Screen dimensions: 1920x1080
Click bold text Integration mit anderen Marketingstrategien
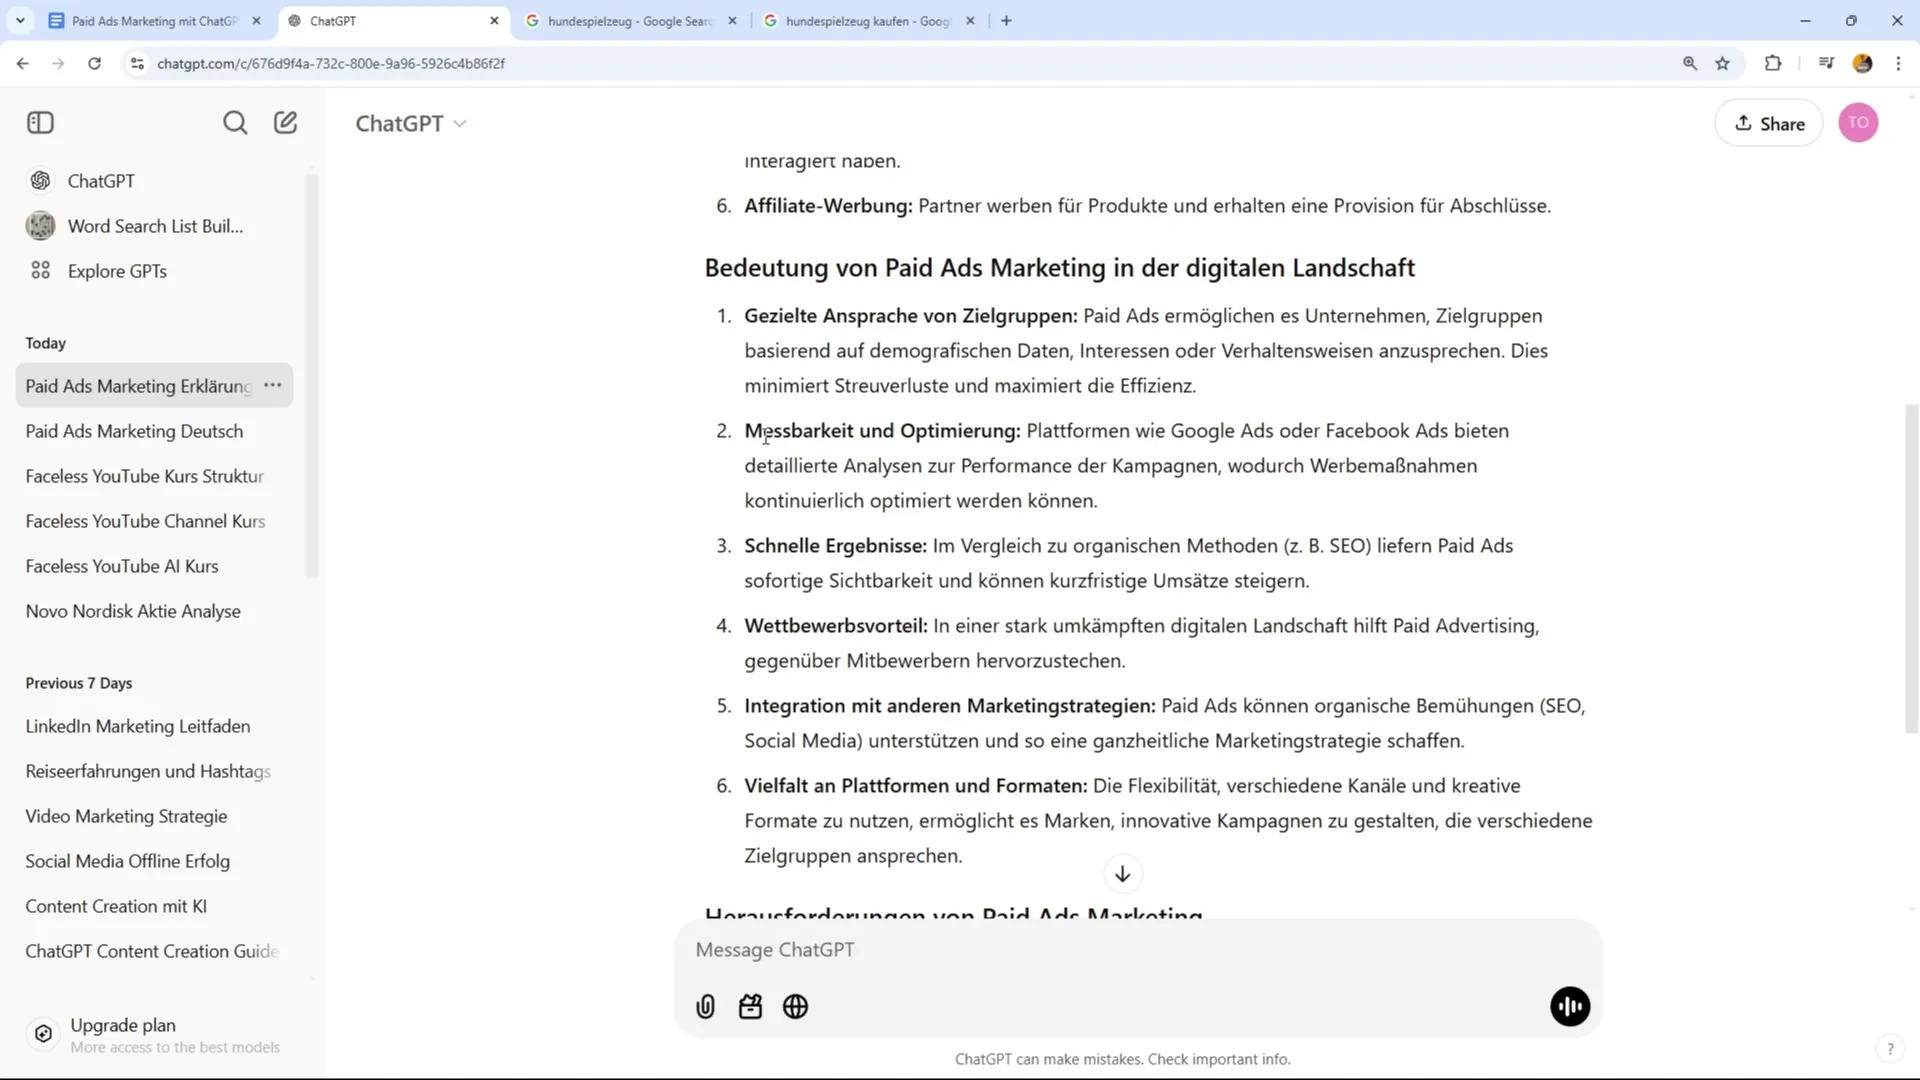coord(950,706)
